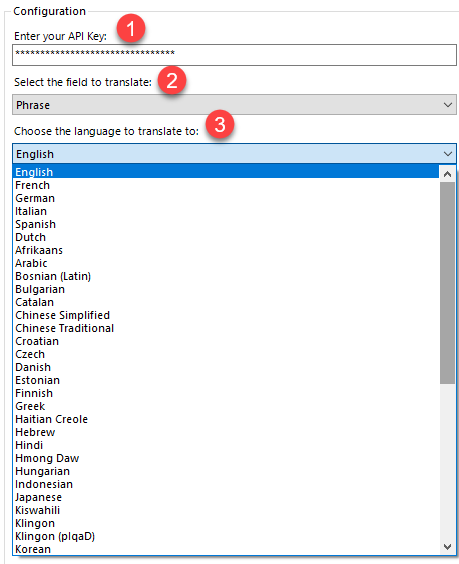
Task: Select German from the language list
Action: 226,198
